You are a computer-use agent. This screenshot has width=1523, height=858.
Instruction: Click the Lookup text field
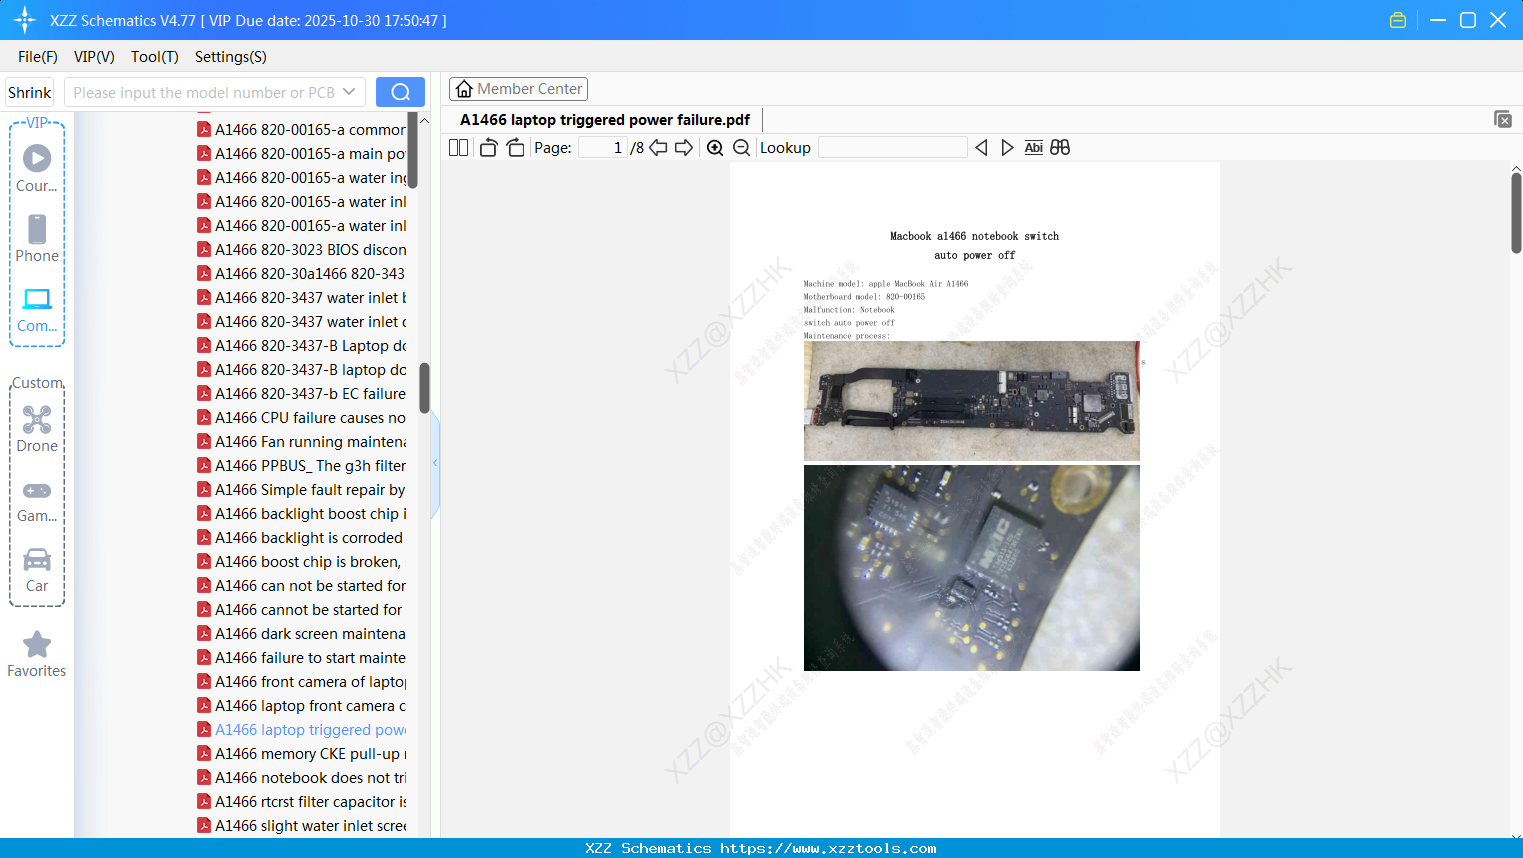click(x=893, y=148)
